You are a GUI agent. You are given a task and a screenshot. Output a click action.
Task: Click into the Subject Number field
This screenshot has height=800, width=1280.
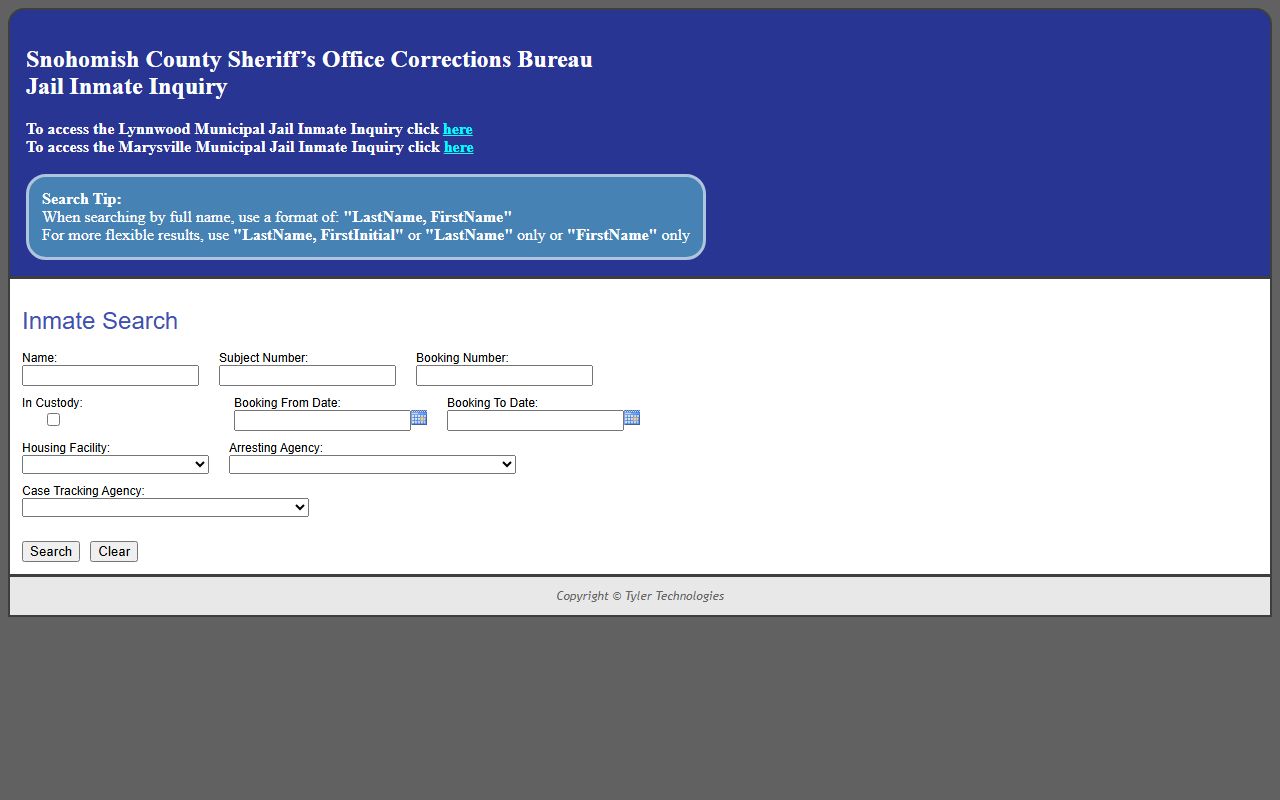click(x=307, y=376)
